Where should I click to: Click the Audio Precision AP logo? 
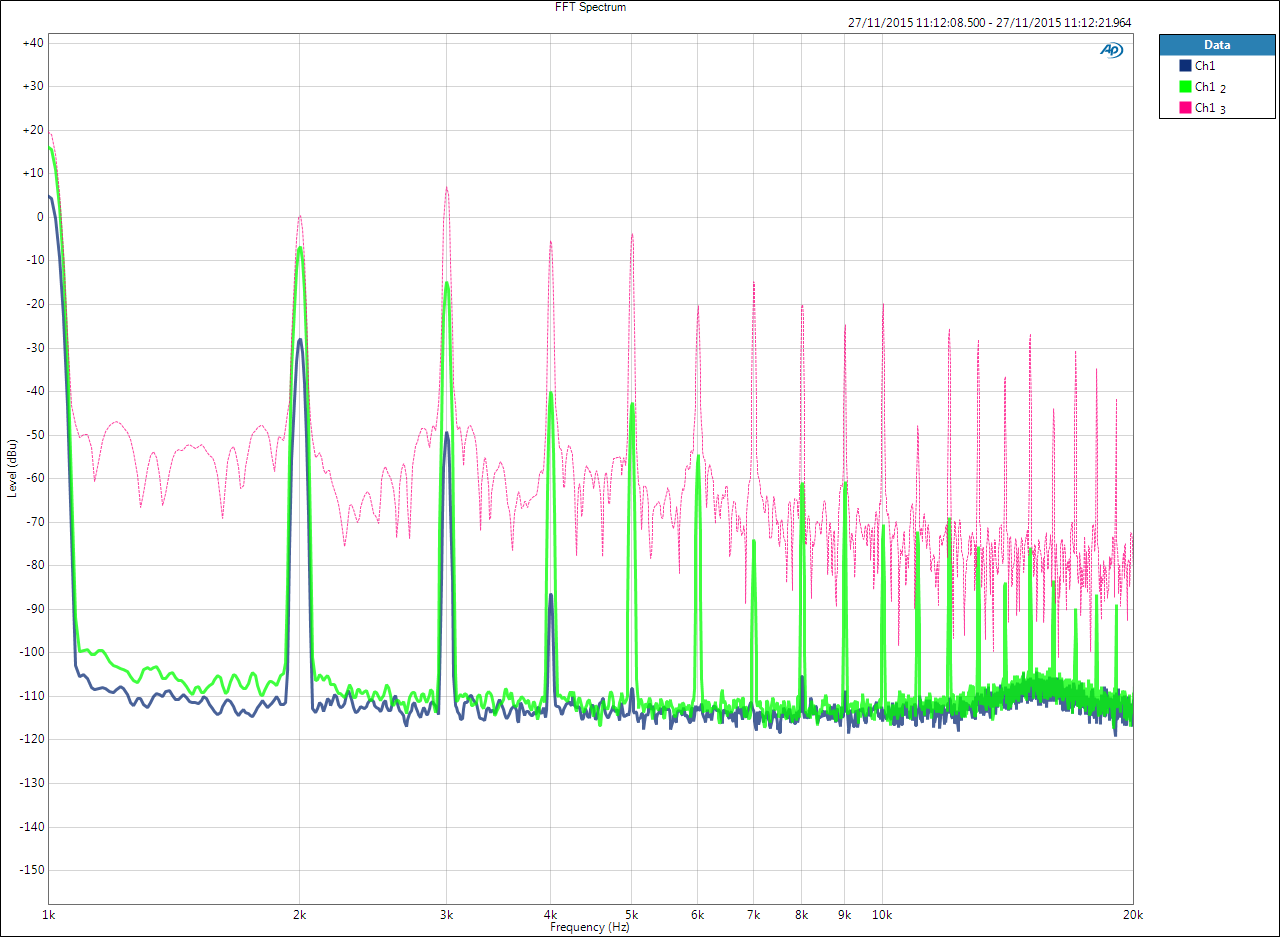pos(1111,50)
